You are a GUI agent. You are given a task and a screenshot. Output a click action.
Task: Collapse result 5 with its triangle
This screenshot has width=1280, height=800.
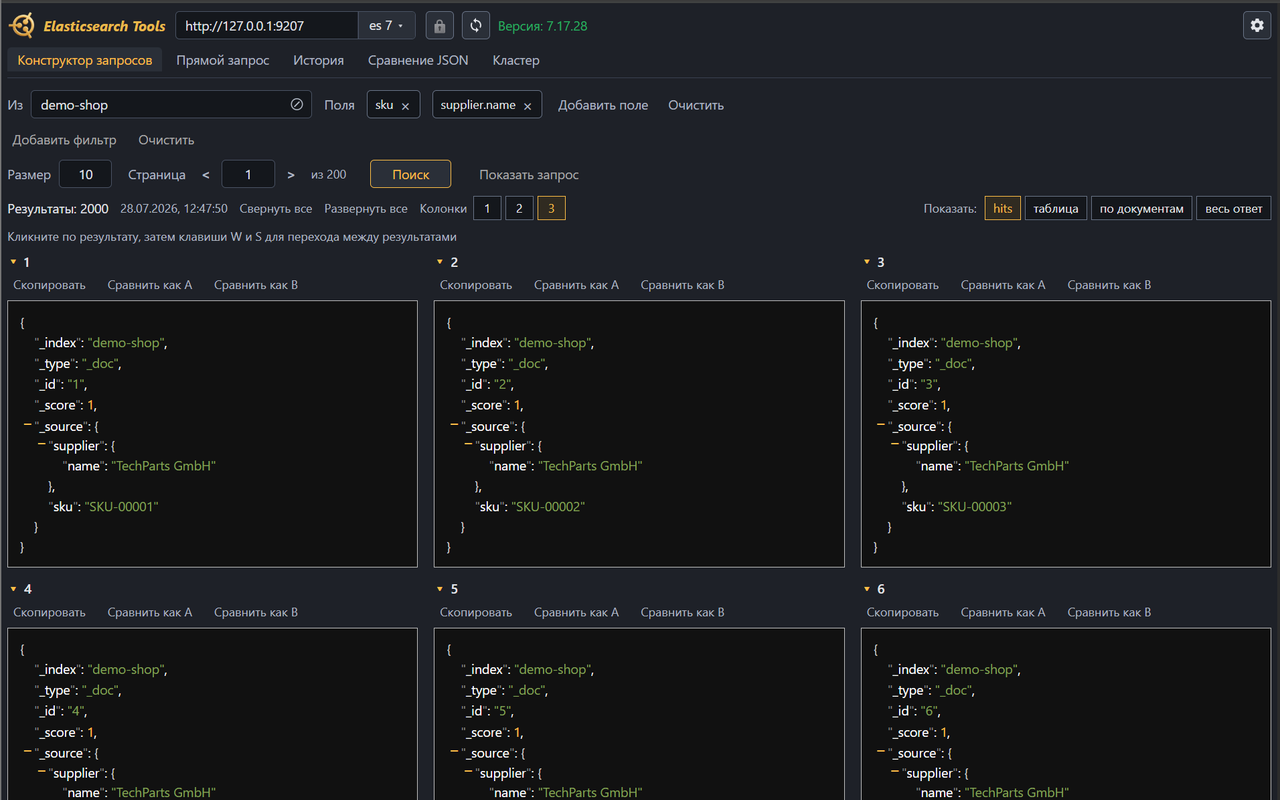tap(440, 589)
